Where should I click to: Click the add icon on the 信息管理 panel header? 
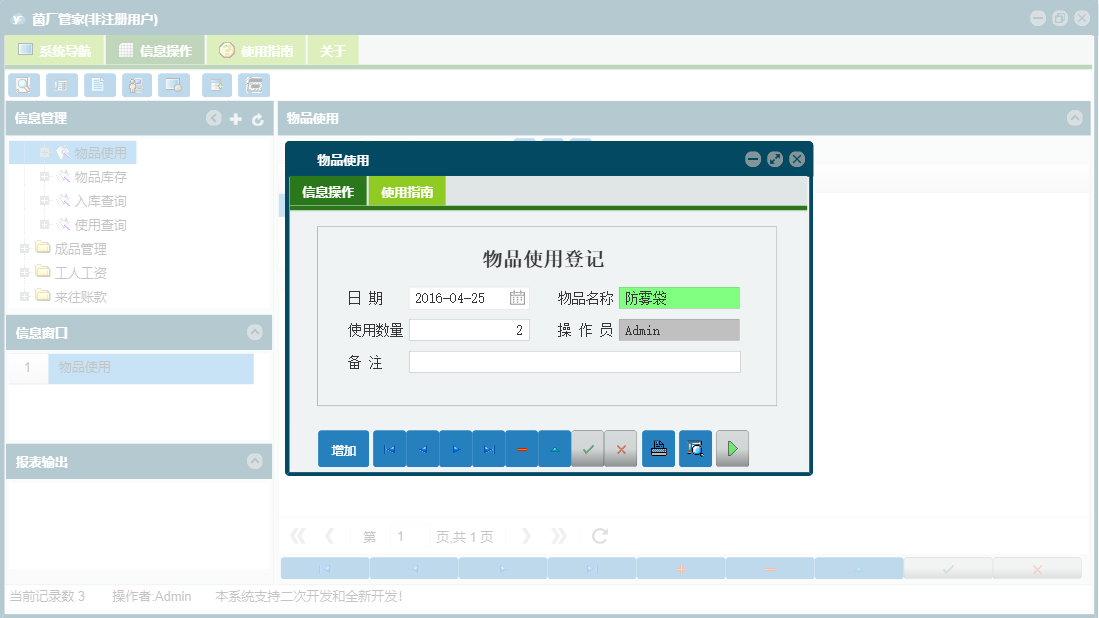coord(234,118)
